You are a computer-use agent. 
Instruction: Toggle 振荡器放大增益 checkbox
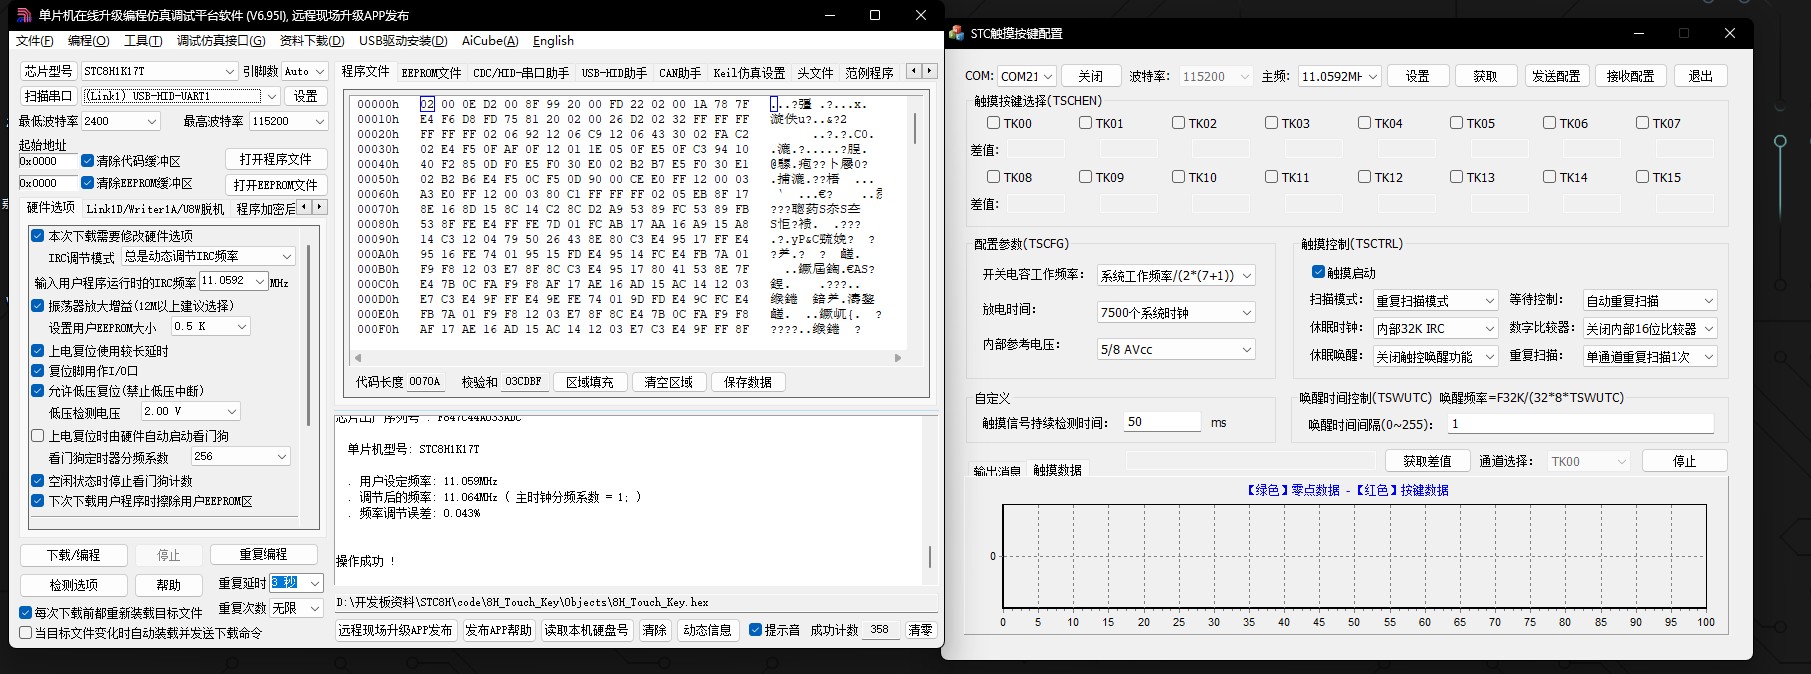click(38, 306)
